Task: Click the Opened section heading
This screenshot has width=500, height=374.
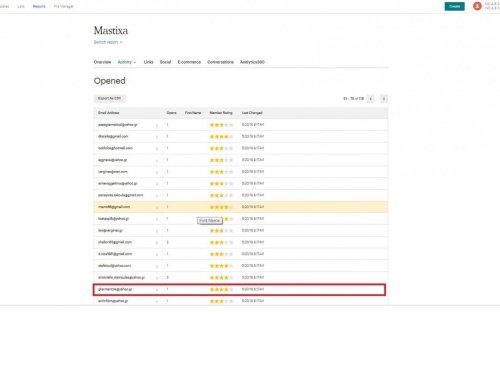Action: coord(110,81)
